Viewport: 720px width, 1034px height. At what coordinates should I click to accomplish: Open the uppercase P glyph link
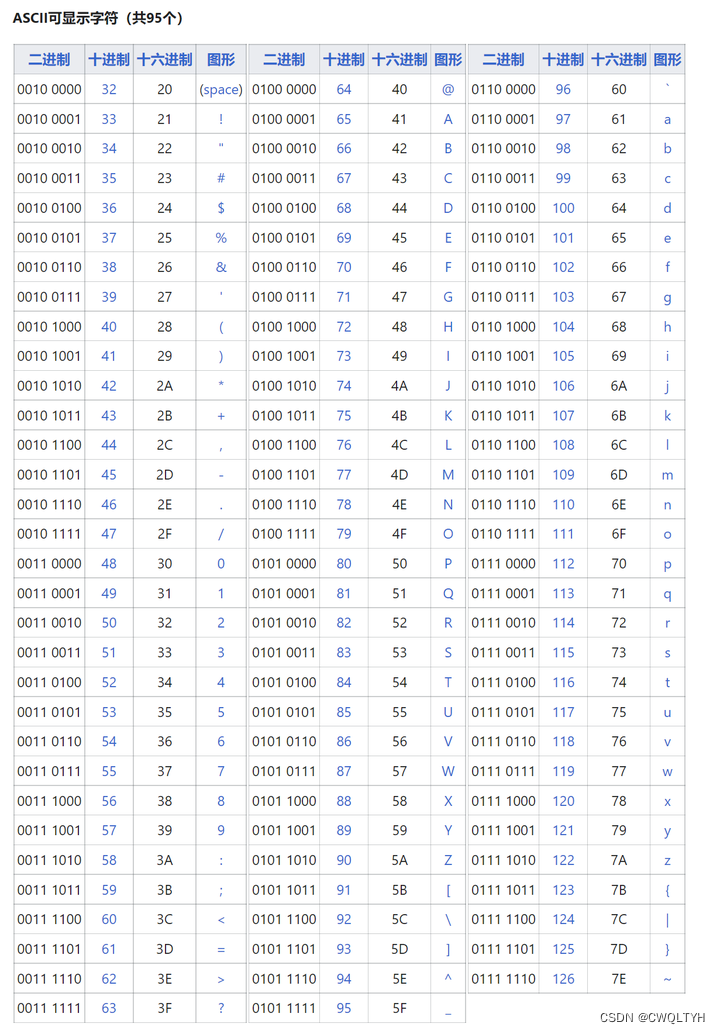pyautogui.click(x=448, y=564)
